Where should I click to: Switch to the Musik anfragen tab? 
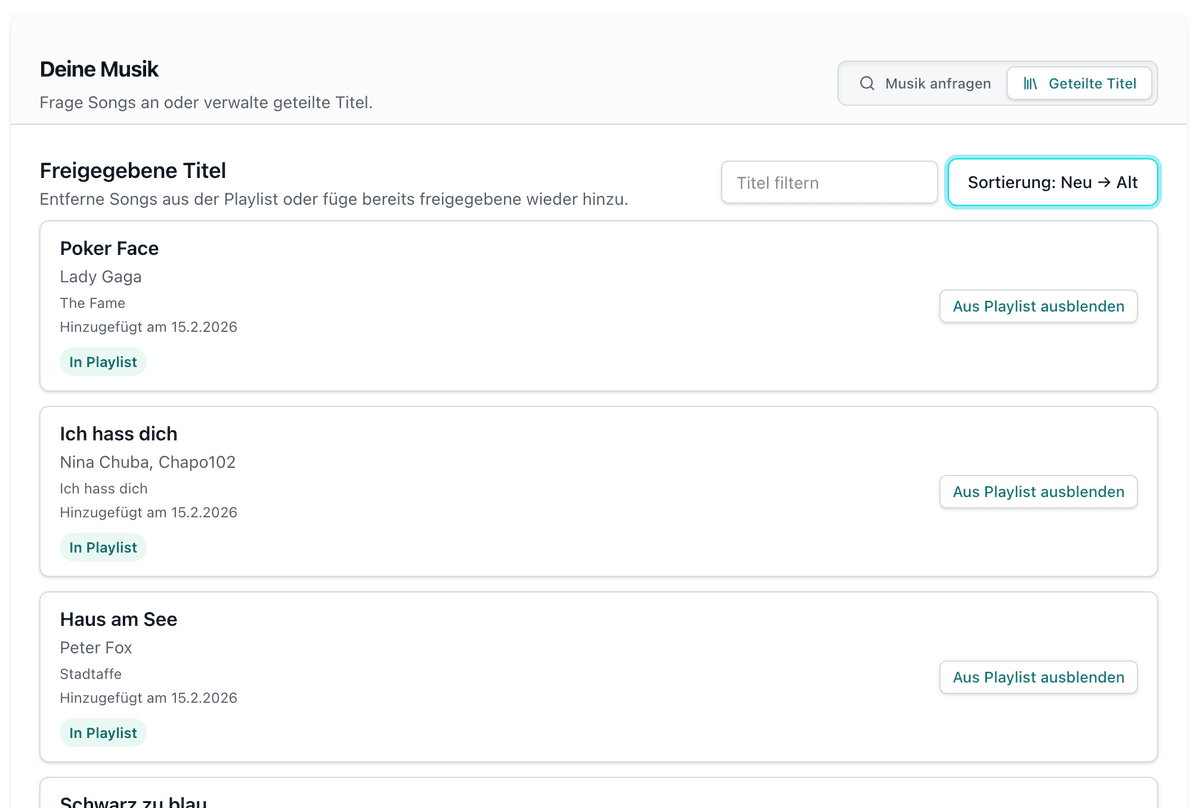(923, 83)
